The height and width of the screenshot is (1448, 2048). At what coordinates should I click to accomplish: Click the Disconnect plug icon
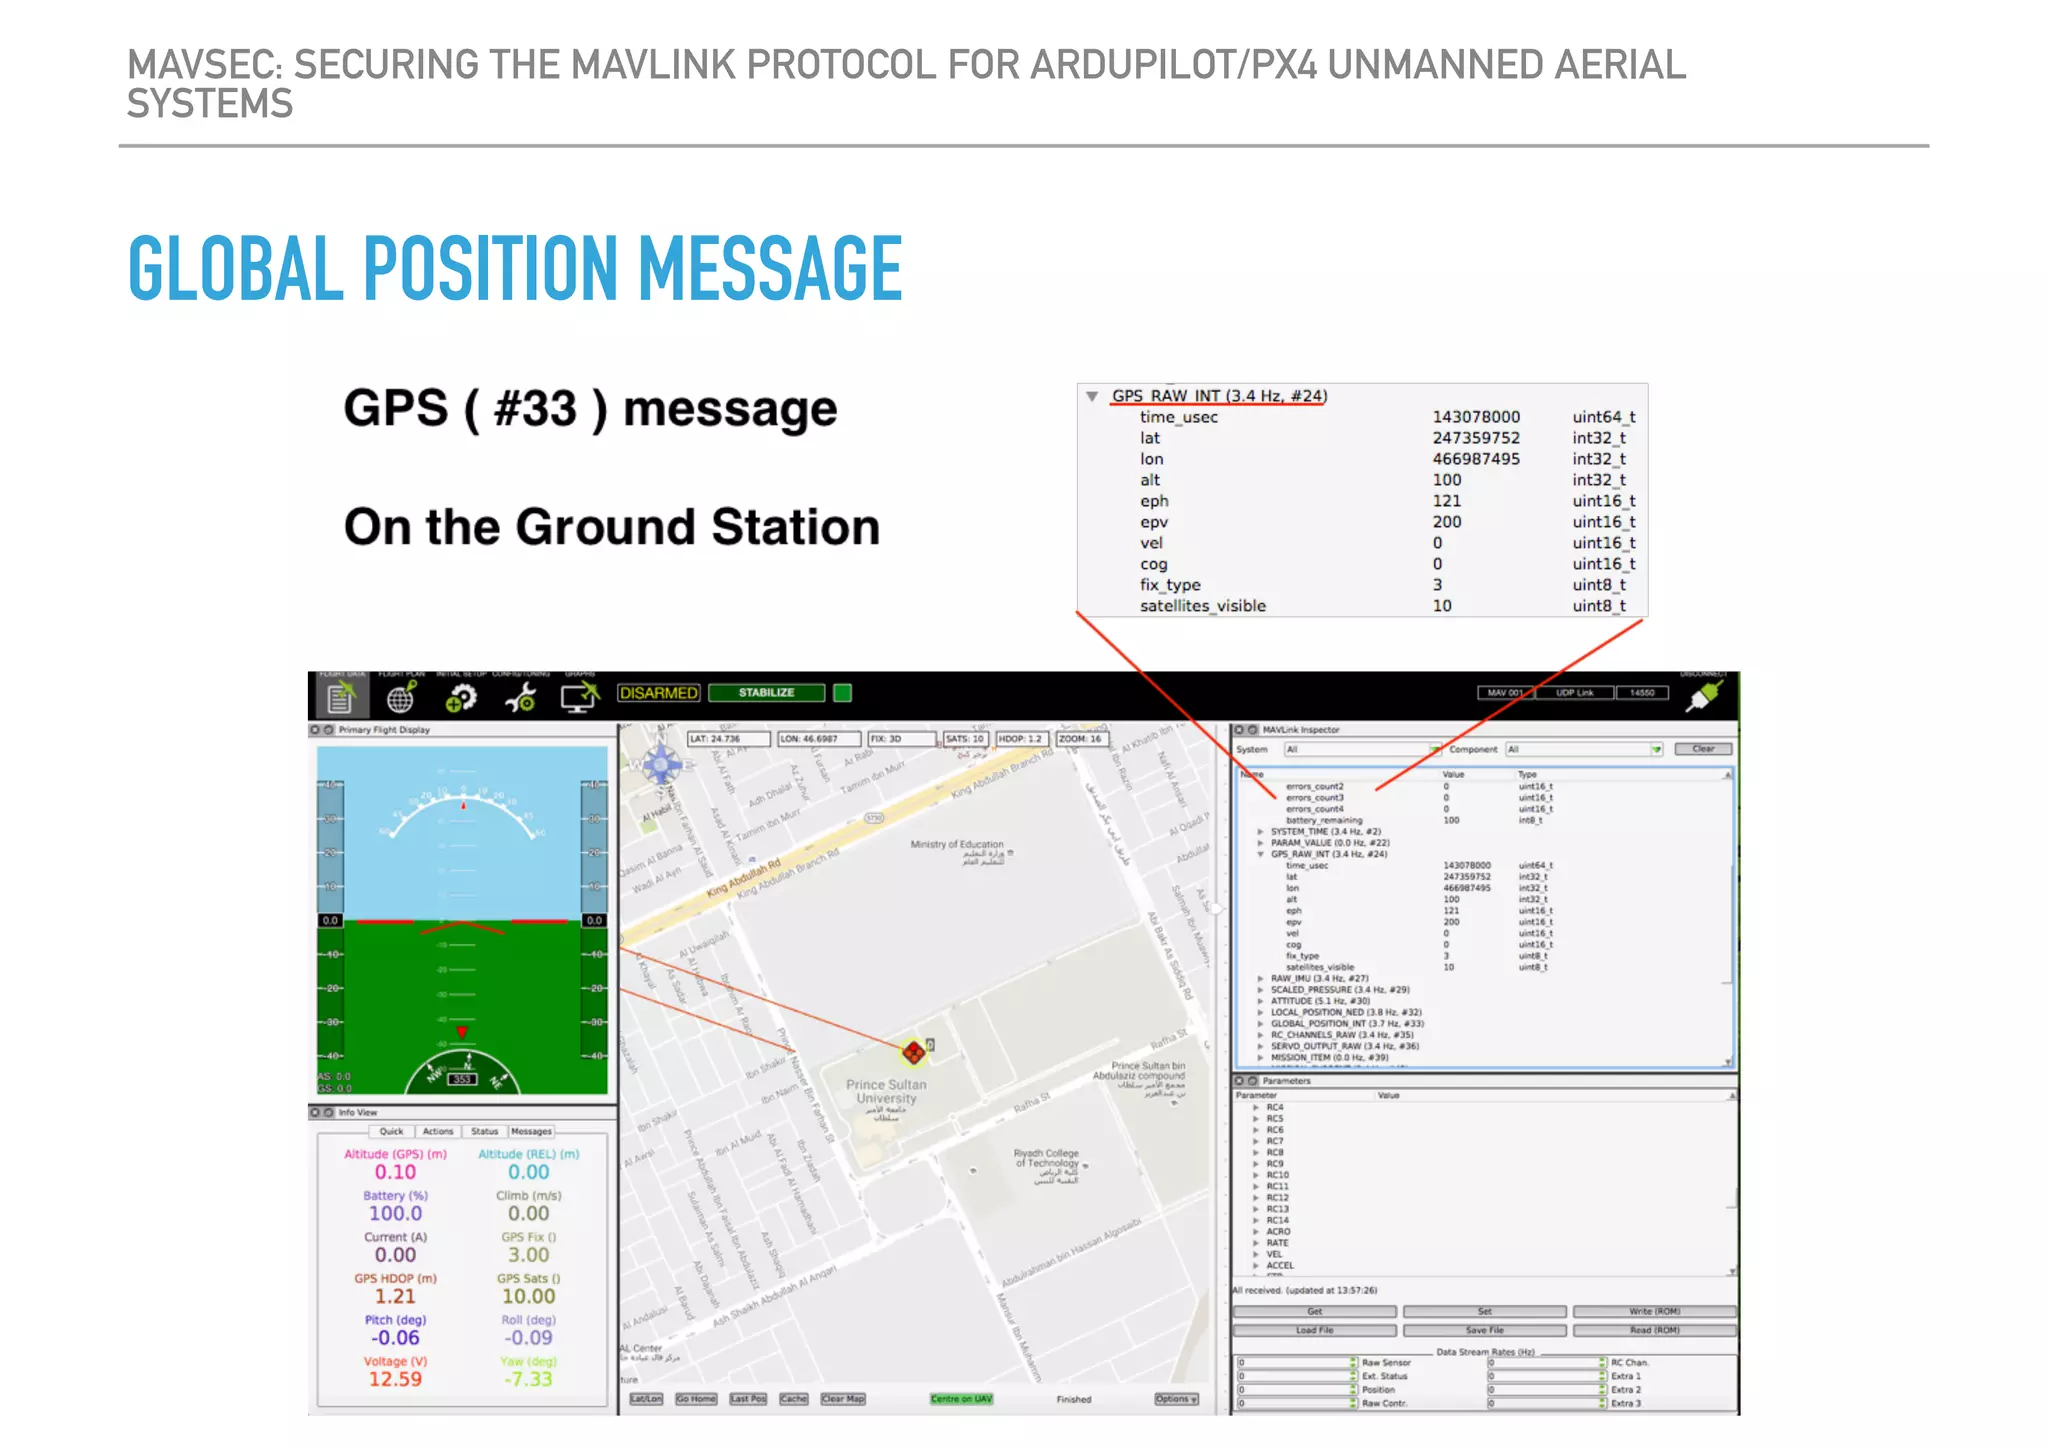pyautogui.click(x=1705, y=695)
